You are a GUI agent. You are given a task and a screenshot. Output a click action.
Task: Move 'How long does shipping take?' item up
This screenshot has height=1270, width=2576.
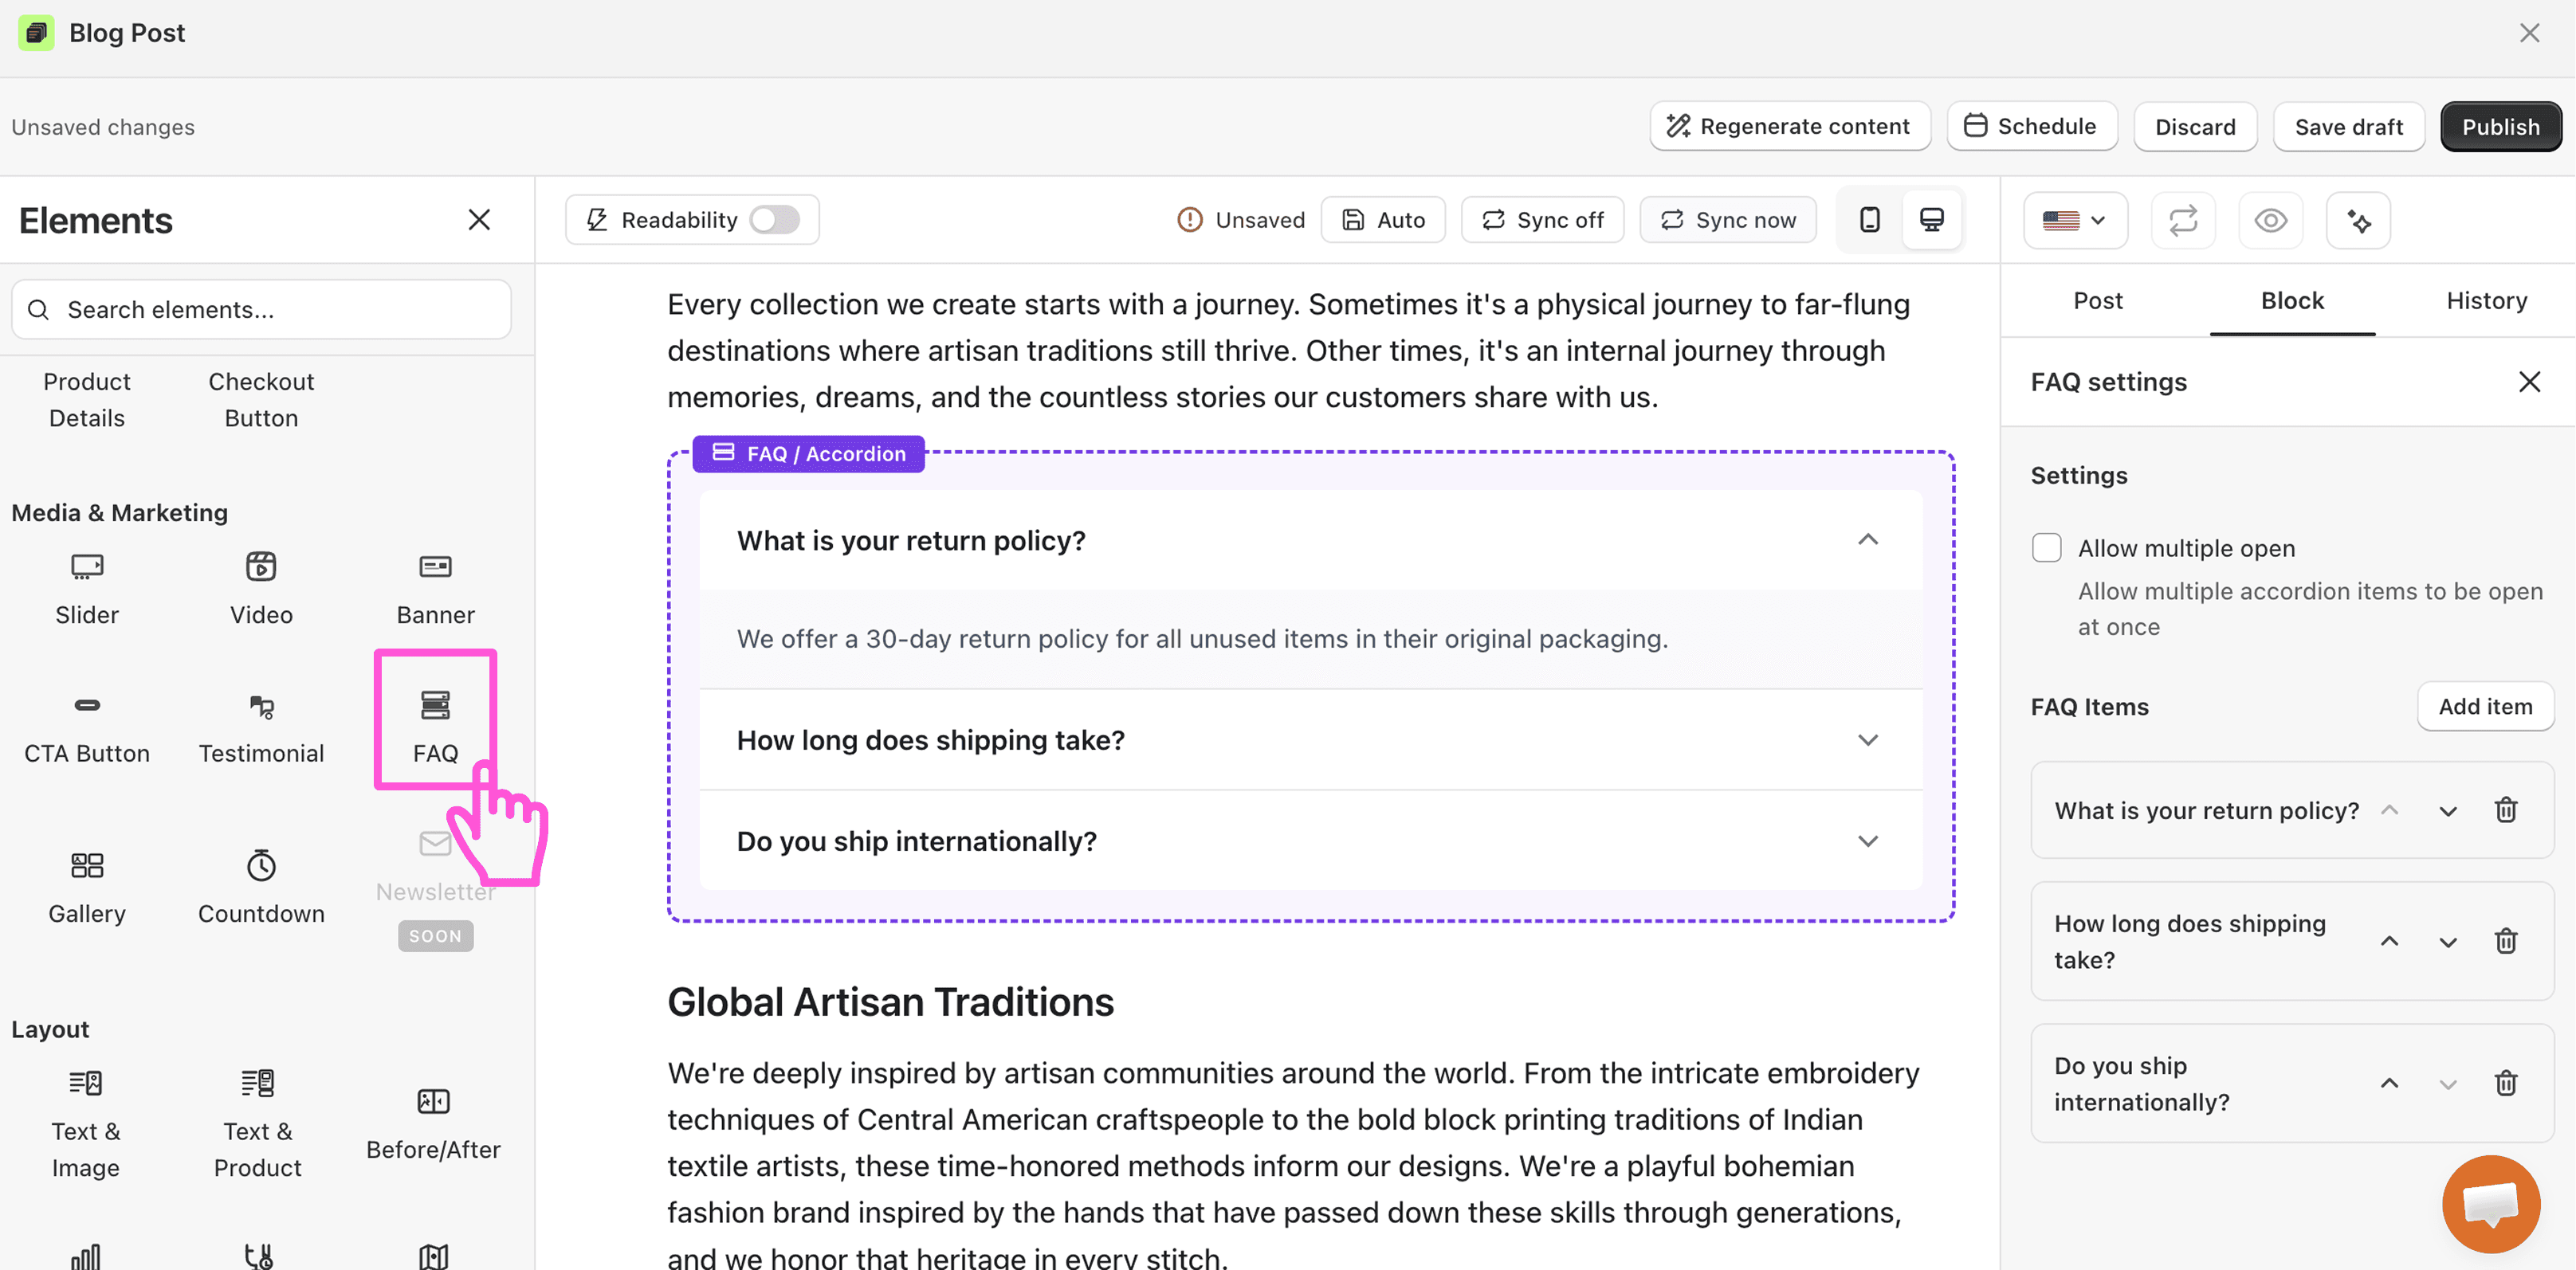coord(2389,941)
